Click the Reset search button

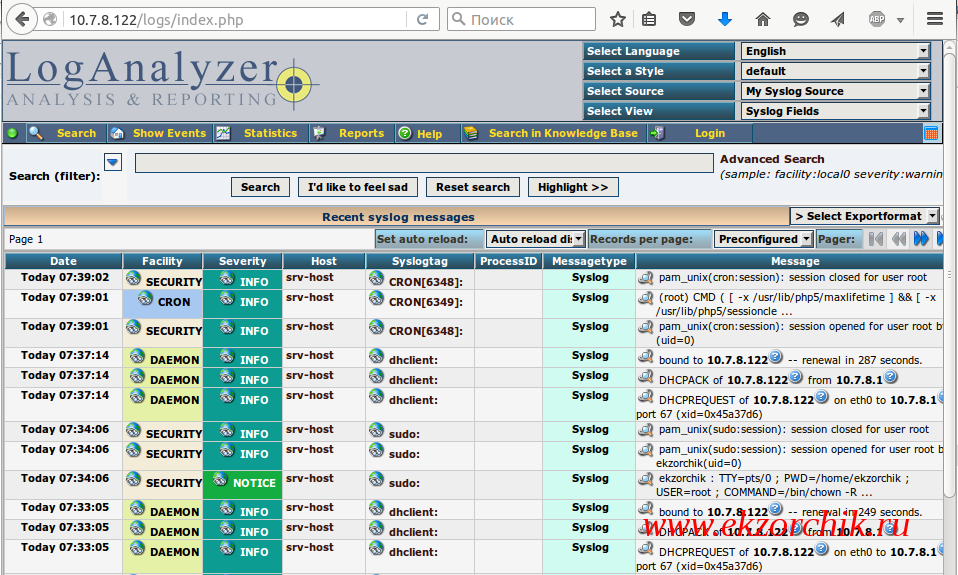pos(472,187)
